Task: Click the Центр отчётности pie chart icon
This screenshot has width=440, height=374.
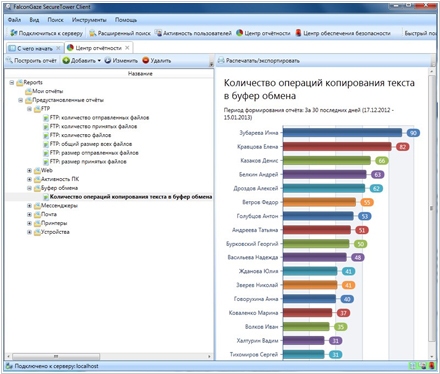Action: pyautogui.click(x=239, y=33)
